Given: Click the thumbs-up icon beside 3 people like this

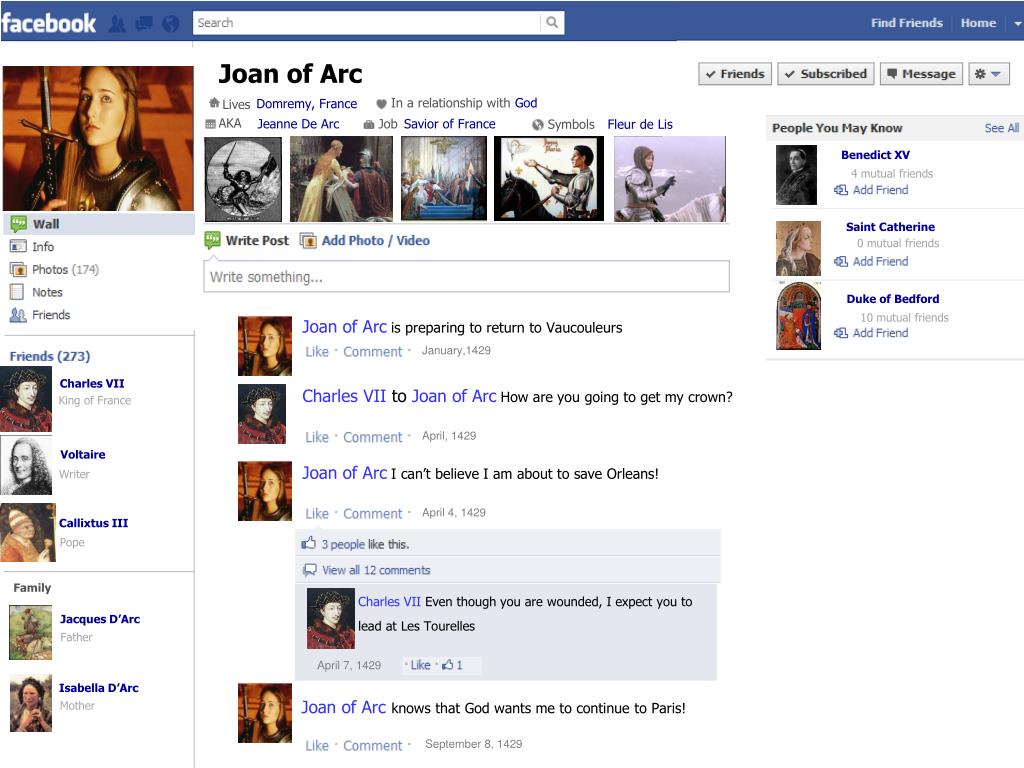Looking at the screenshot, I should point(308,543).
